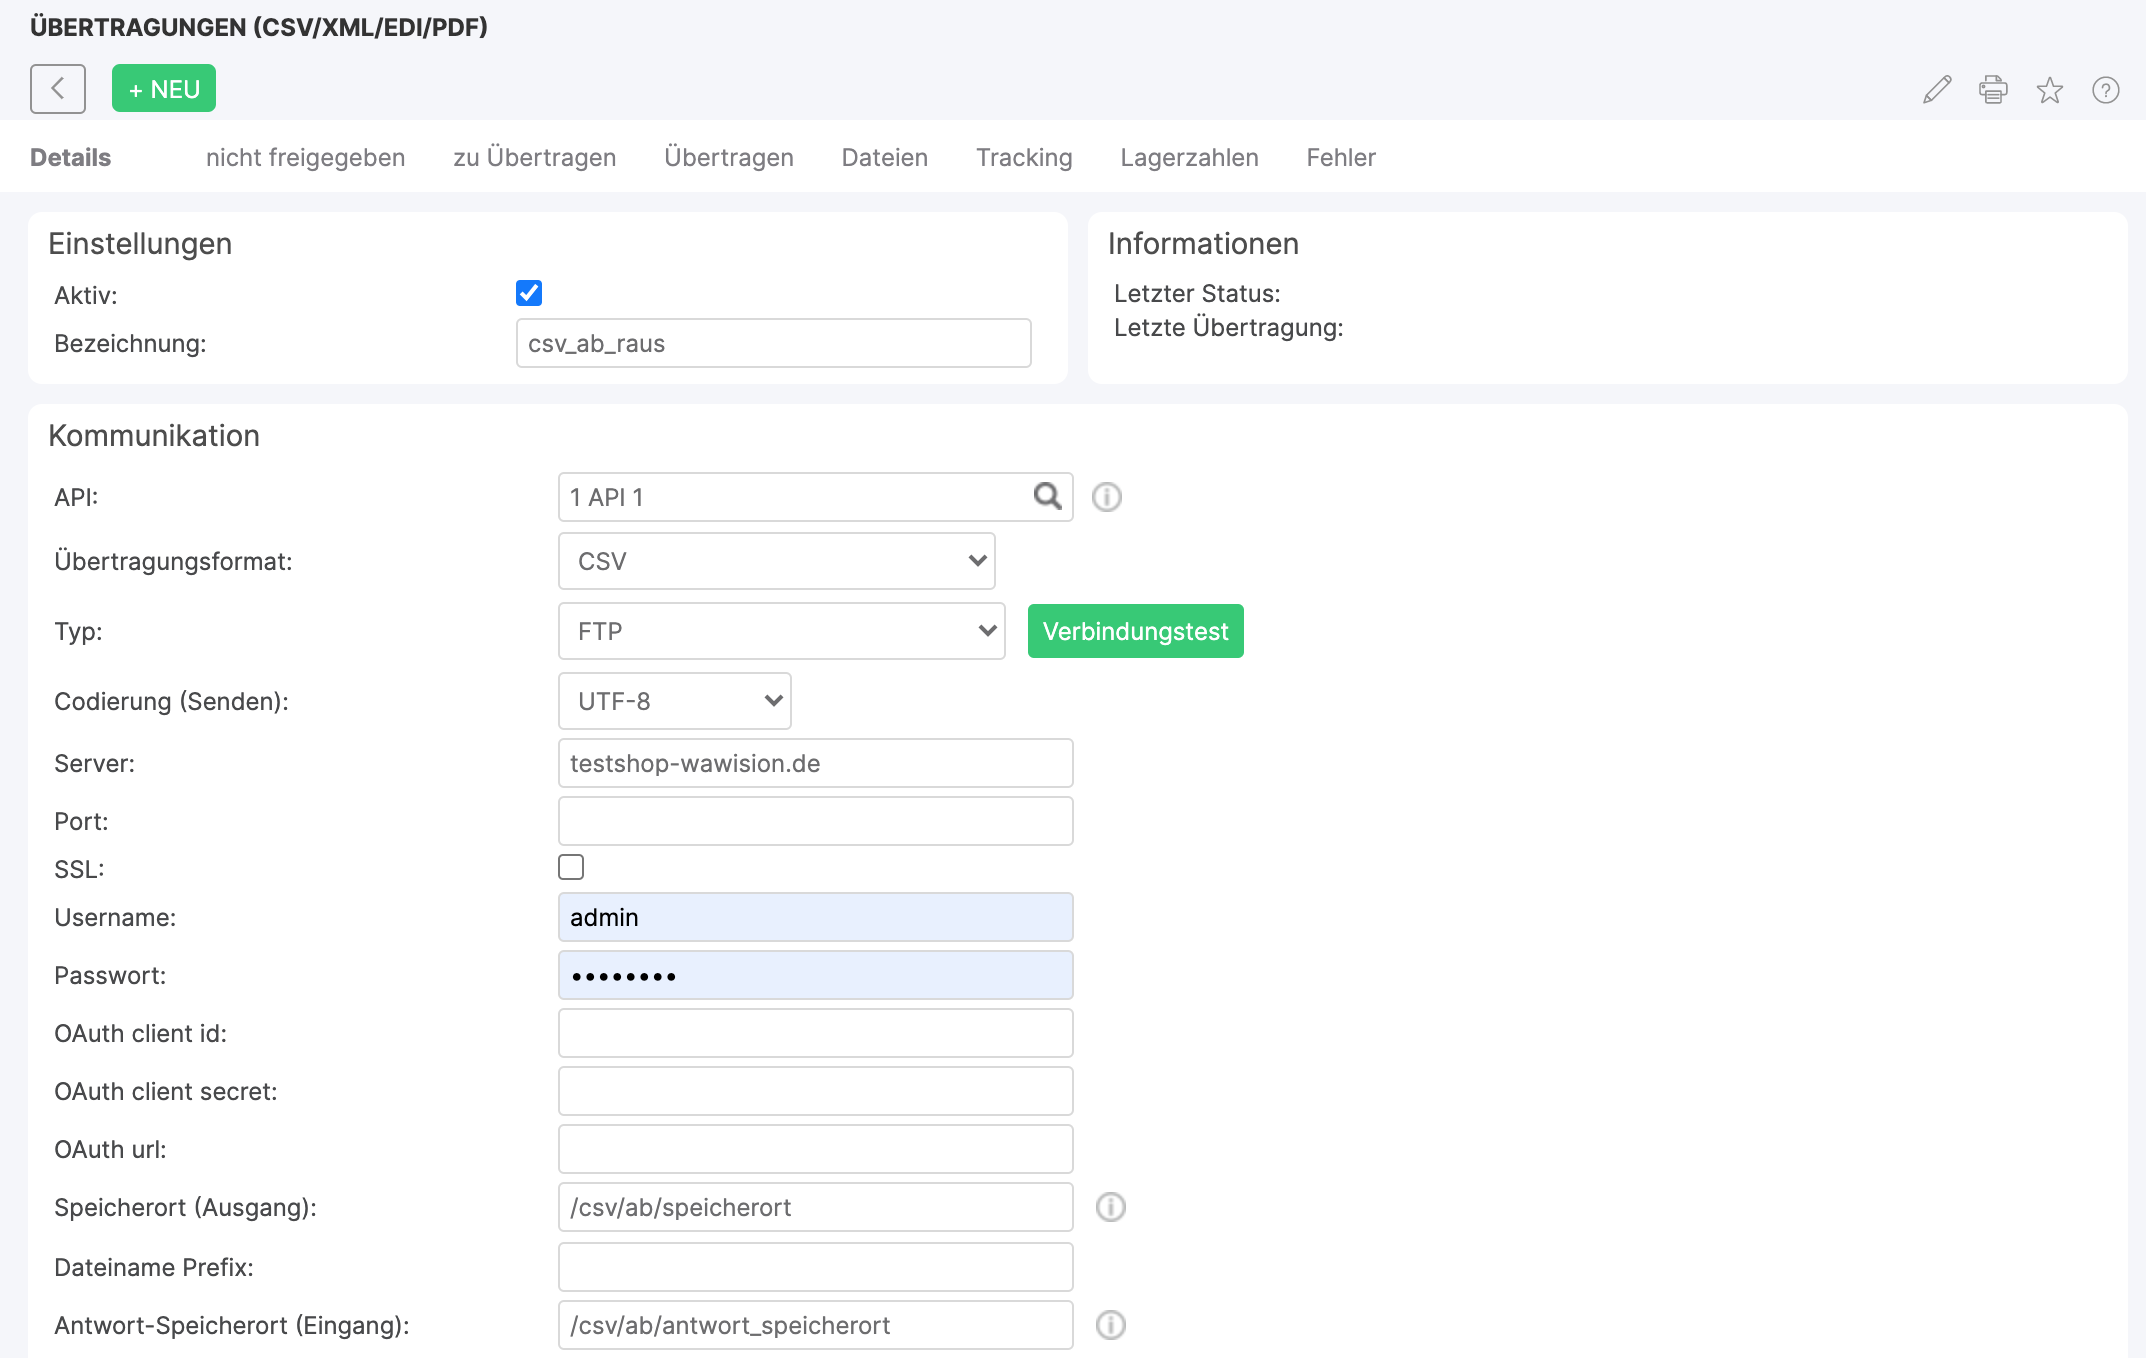Open the help question mark icon
2146x1358 pixels.
click(2105, 90)
